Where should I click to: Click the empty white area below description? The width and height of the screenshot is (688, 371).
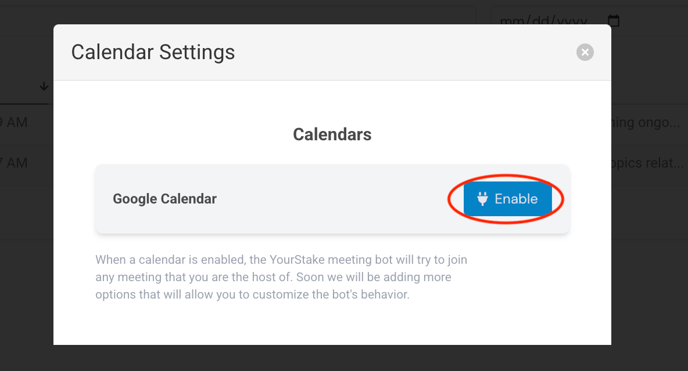tap(332, 324)
